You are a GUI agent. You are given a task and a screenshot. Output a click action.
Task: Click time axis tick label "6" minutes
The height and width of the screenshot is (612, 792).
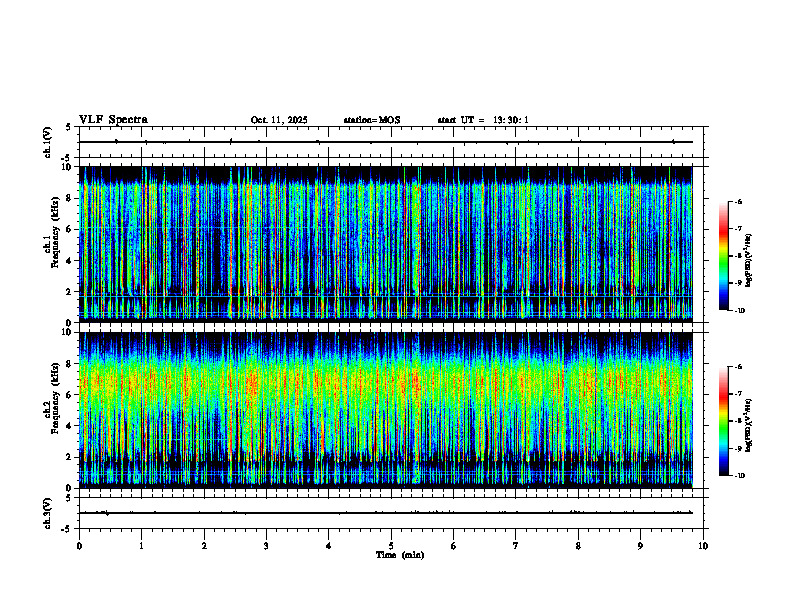click(x=454, y=546)
